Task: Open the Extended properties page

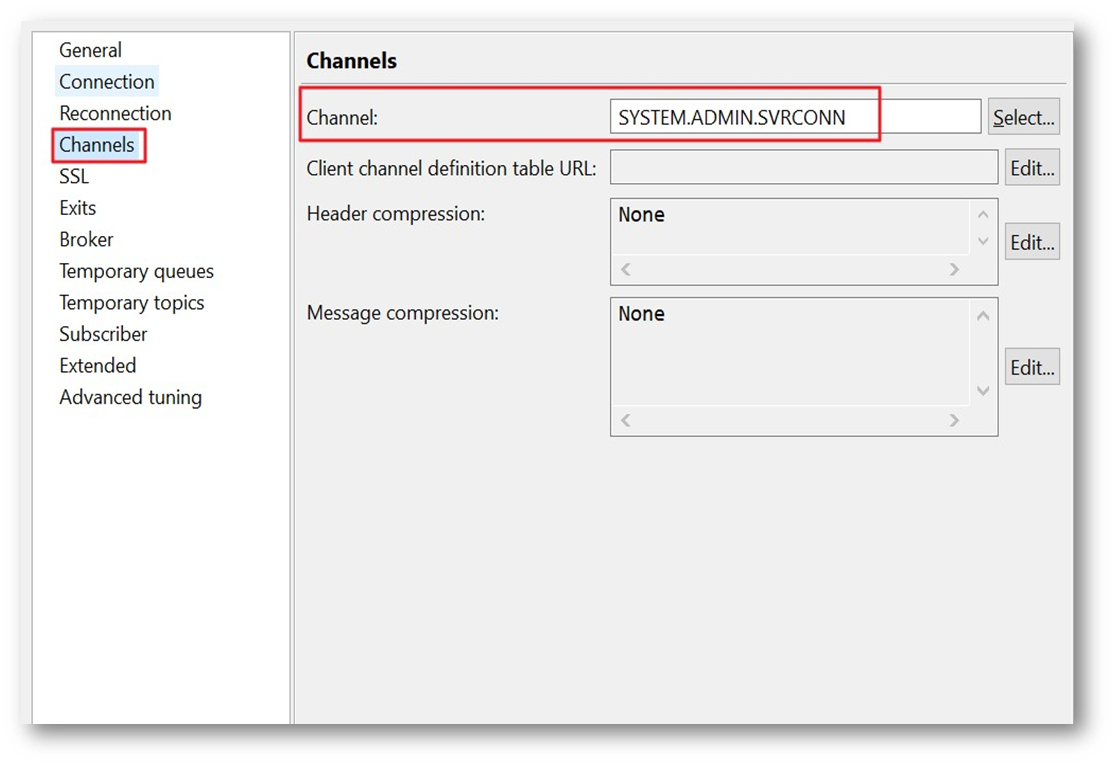Action: click(x=97, y=366)
